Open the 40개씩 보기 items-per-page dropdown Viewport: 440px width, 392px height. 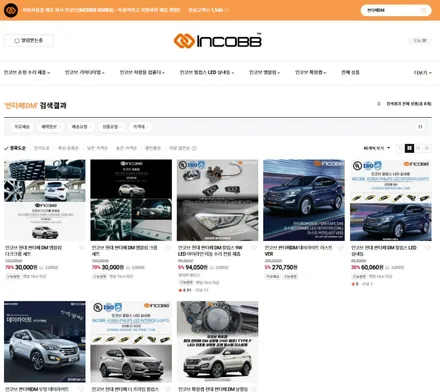point(376,148)
